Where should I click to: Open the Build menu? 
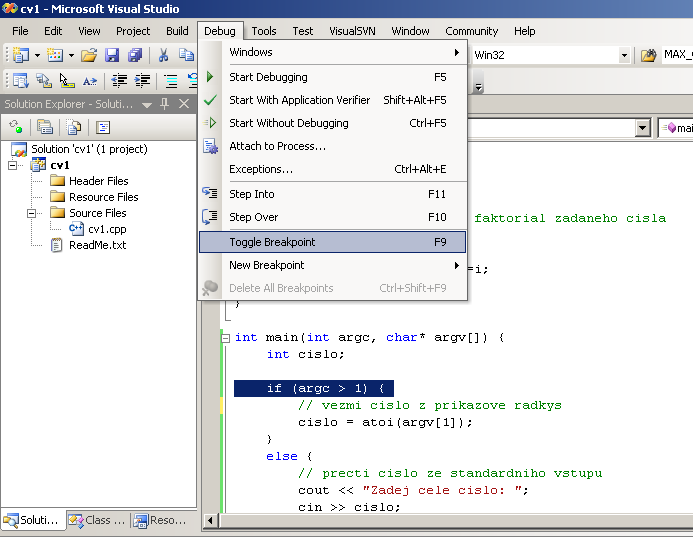[x=177, y=31]
